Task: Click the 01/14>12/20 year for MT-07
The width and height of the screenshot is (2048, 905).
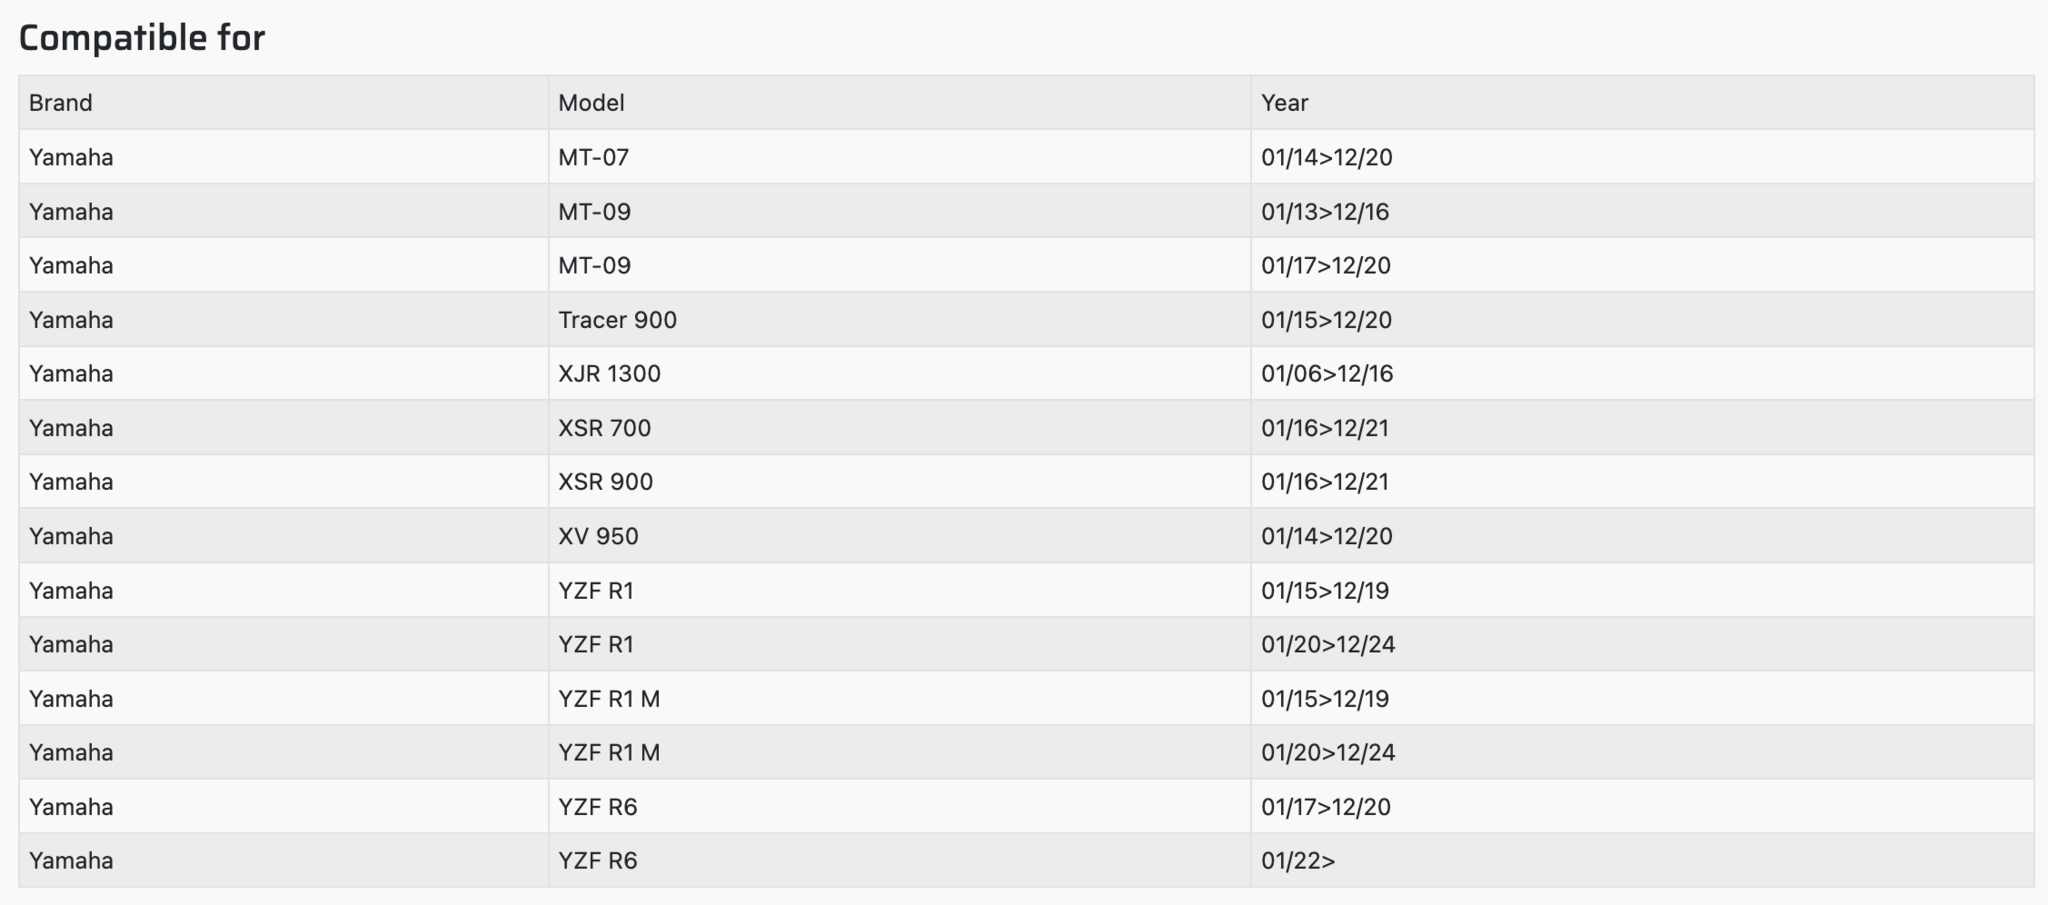Action: 1326,157
